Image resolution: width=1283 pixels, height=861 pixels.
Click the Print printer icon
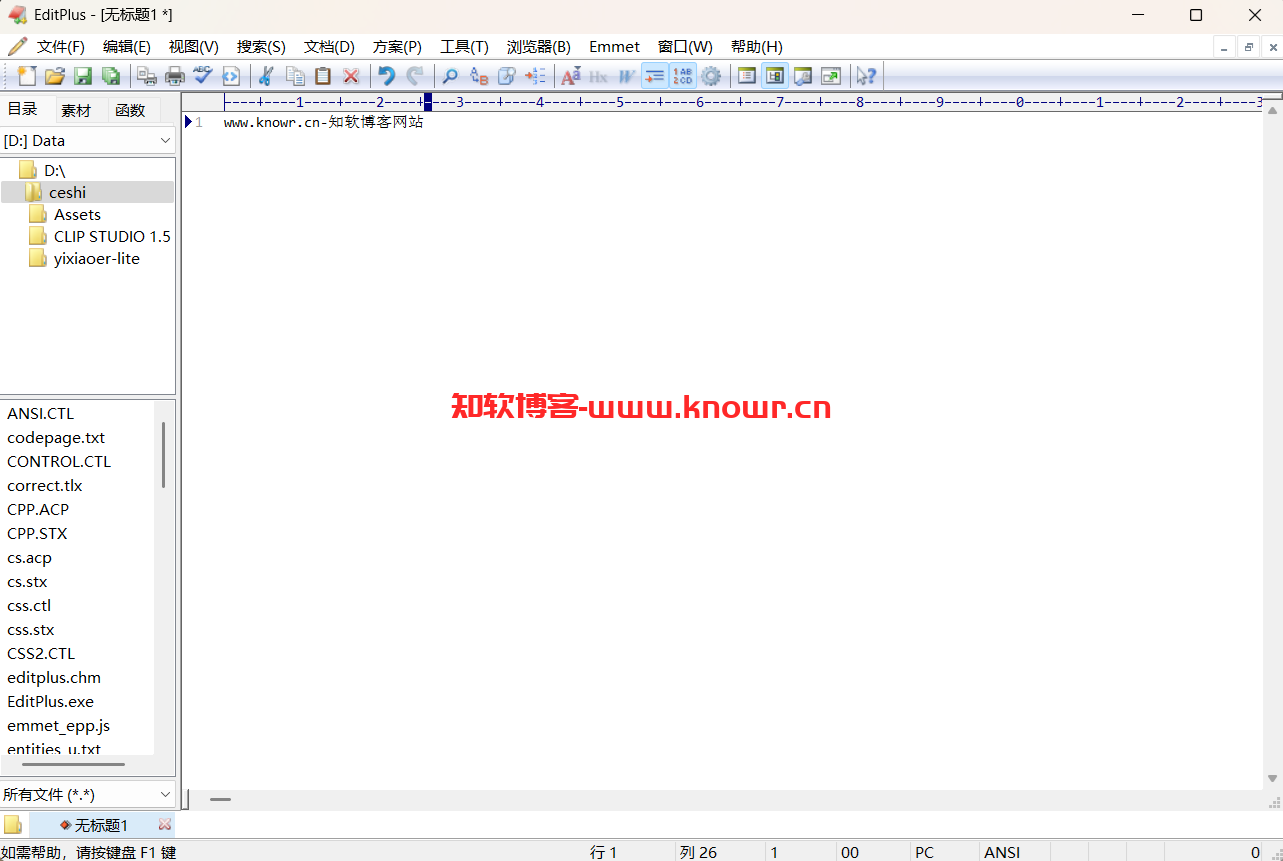pyautogui.click(x=175, y=76)
